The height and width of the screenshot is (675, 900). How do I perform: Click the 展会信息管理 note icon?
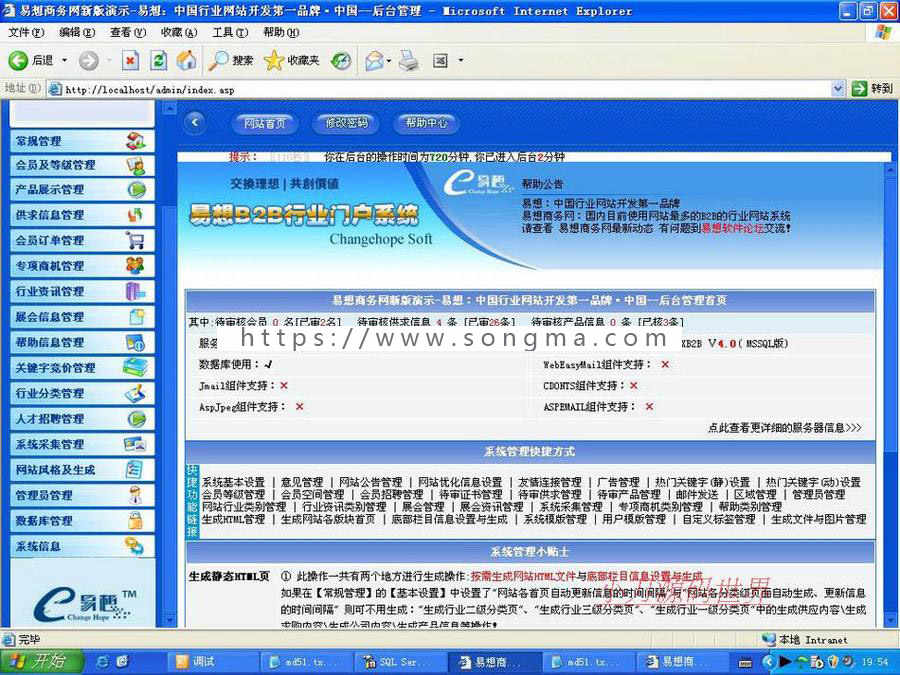[x=137, y=316]
